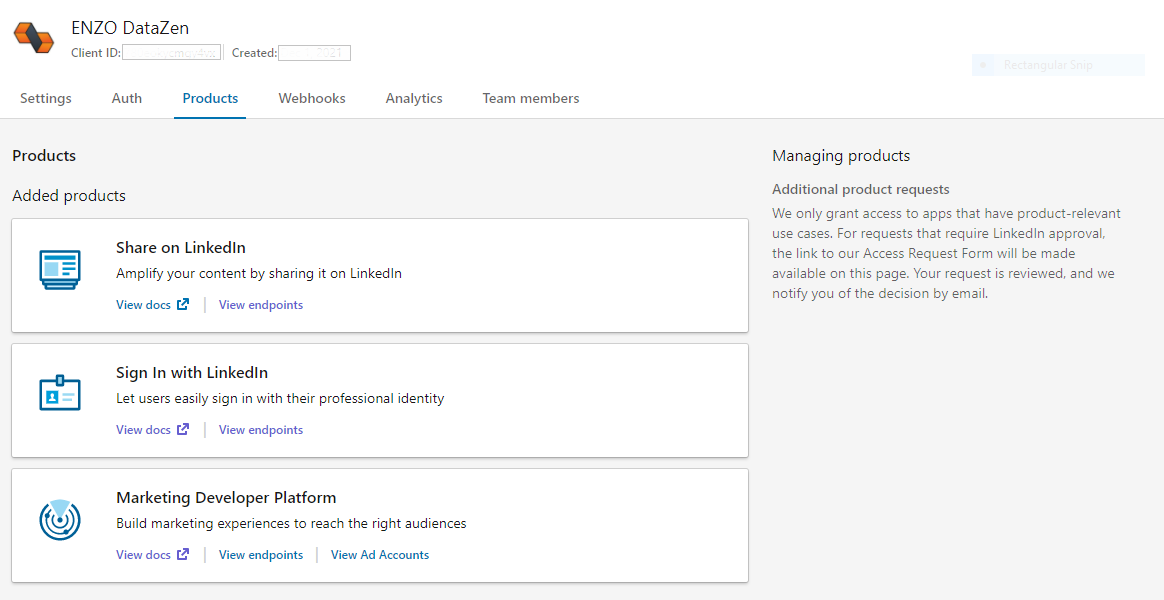Open View docs for Sign In with LinkedIn

pyautogui.click(x=143, y=429)
